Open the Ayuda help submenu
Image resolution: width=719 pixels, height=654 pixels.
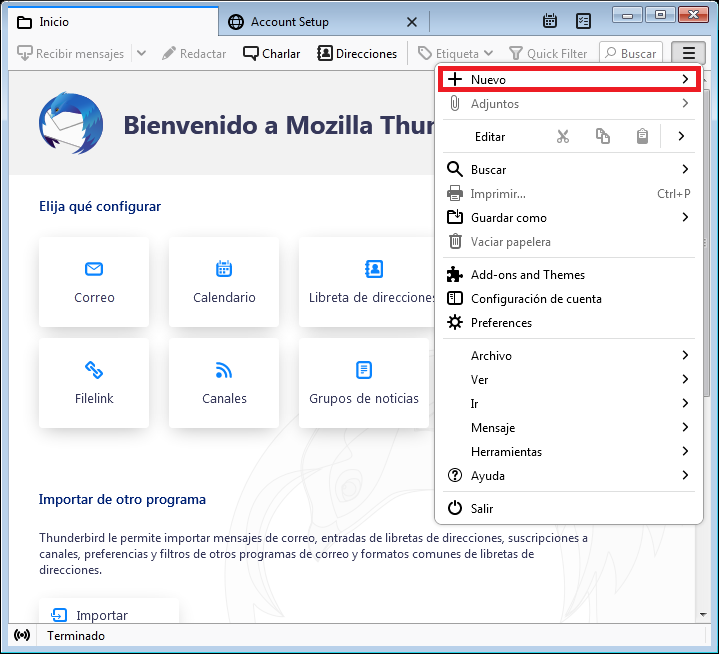click(569, 476)
